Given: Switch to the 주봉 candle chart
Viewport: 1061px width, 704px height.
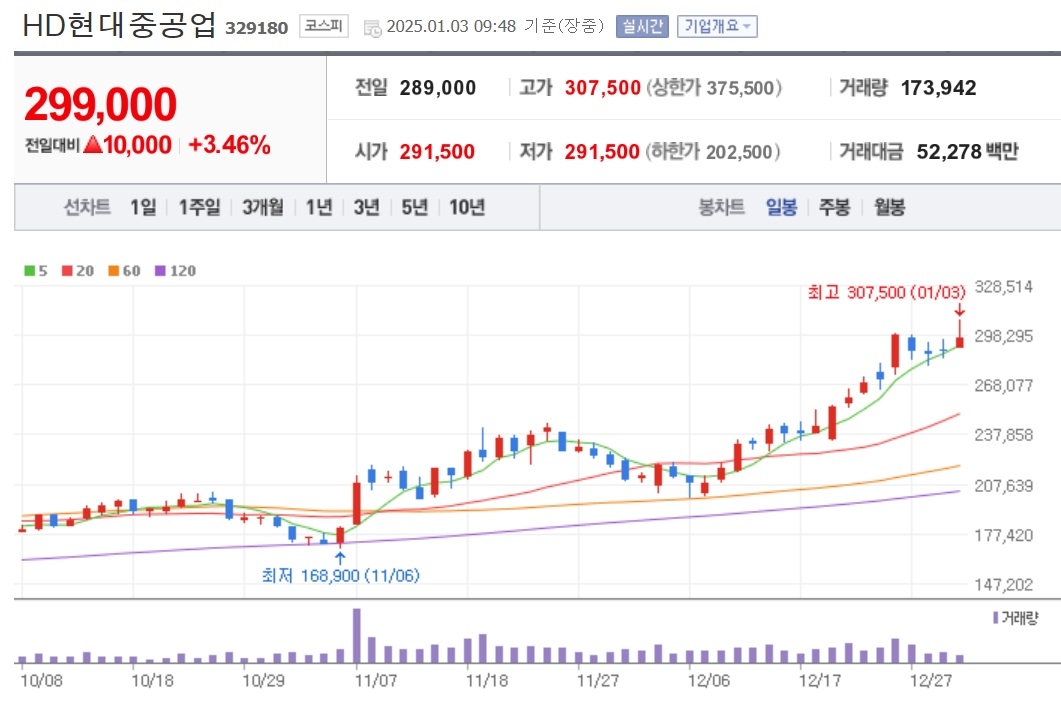Looking at the screenshot, I should point(834,207).
